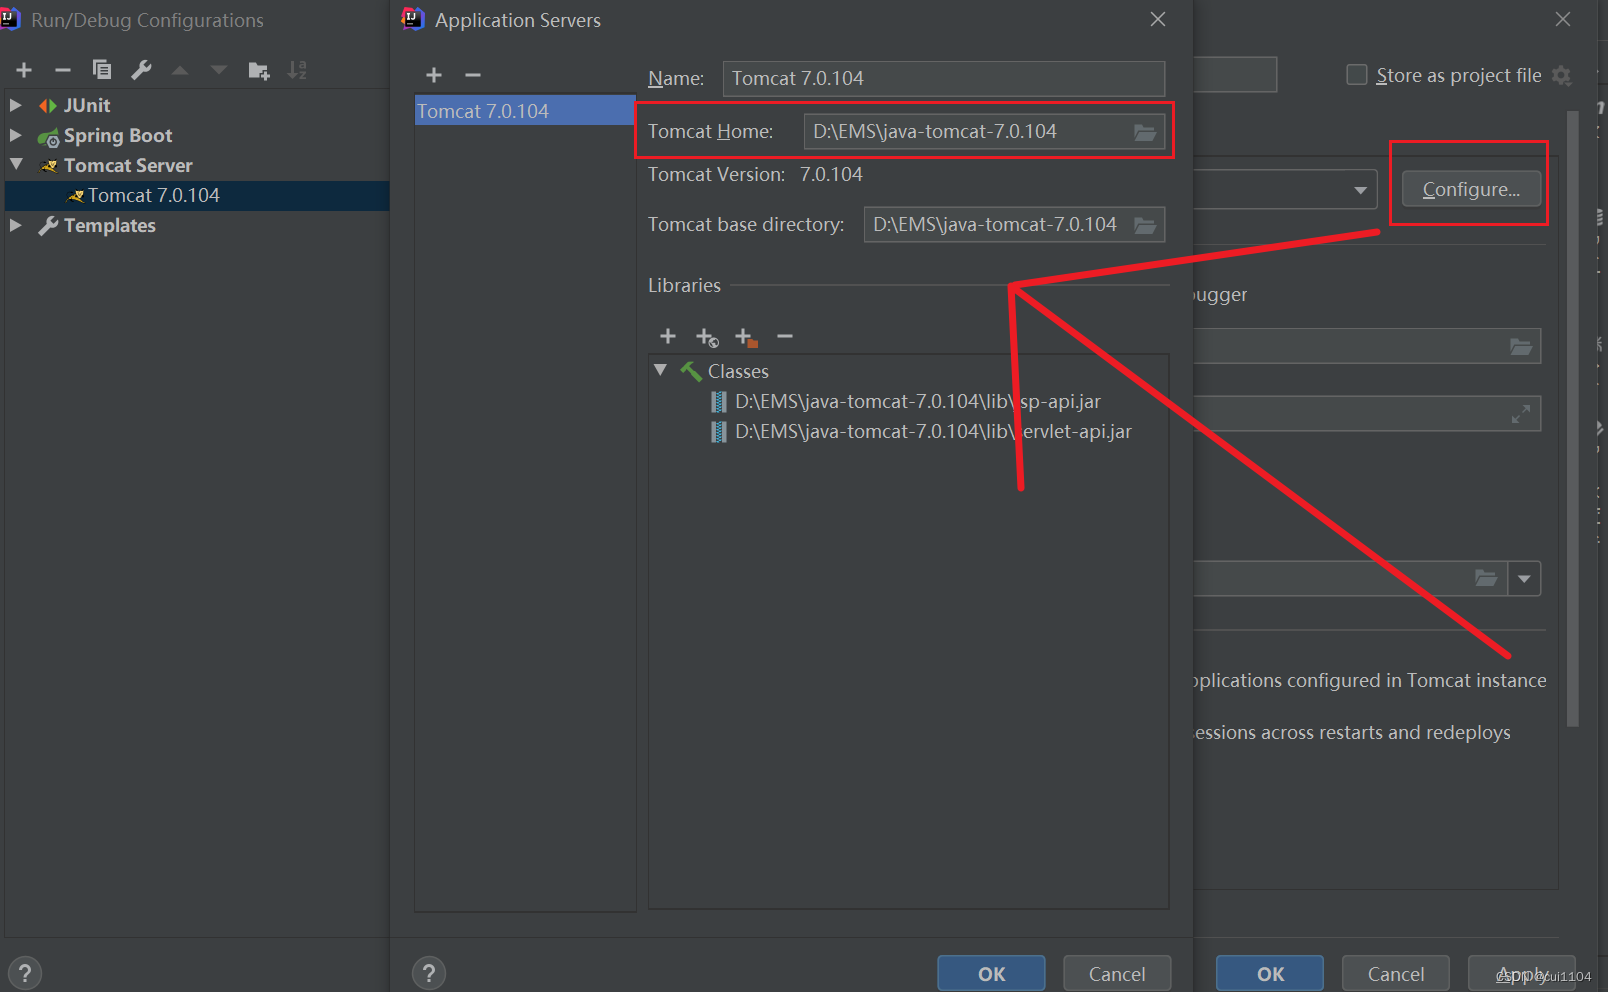Copy configuration icon in Run/Debug toolbar
The height and width of the screenshot is (992, 1608).
tap(101, 70)
